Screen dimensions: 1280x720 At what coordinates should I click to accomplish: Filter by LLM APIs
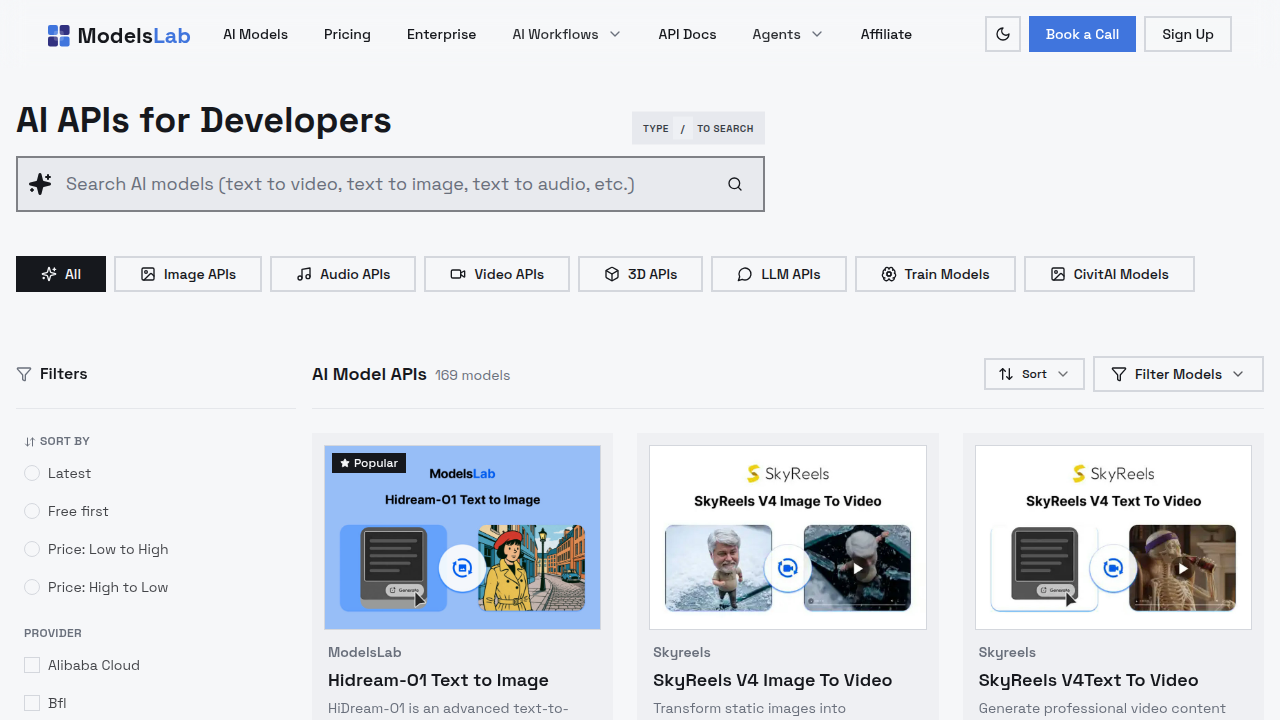pos(779,274)
